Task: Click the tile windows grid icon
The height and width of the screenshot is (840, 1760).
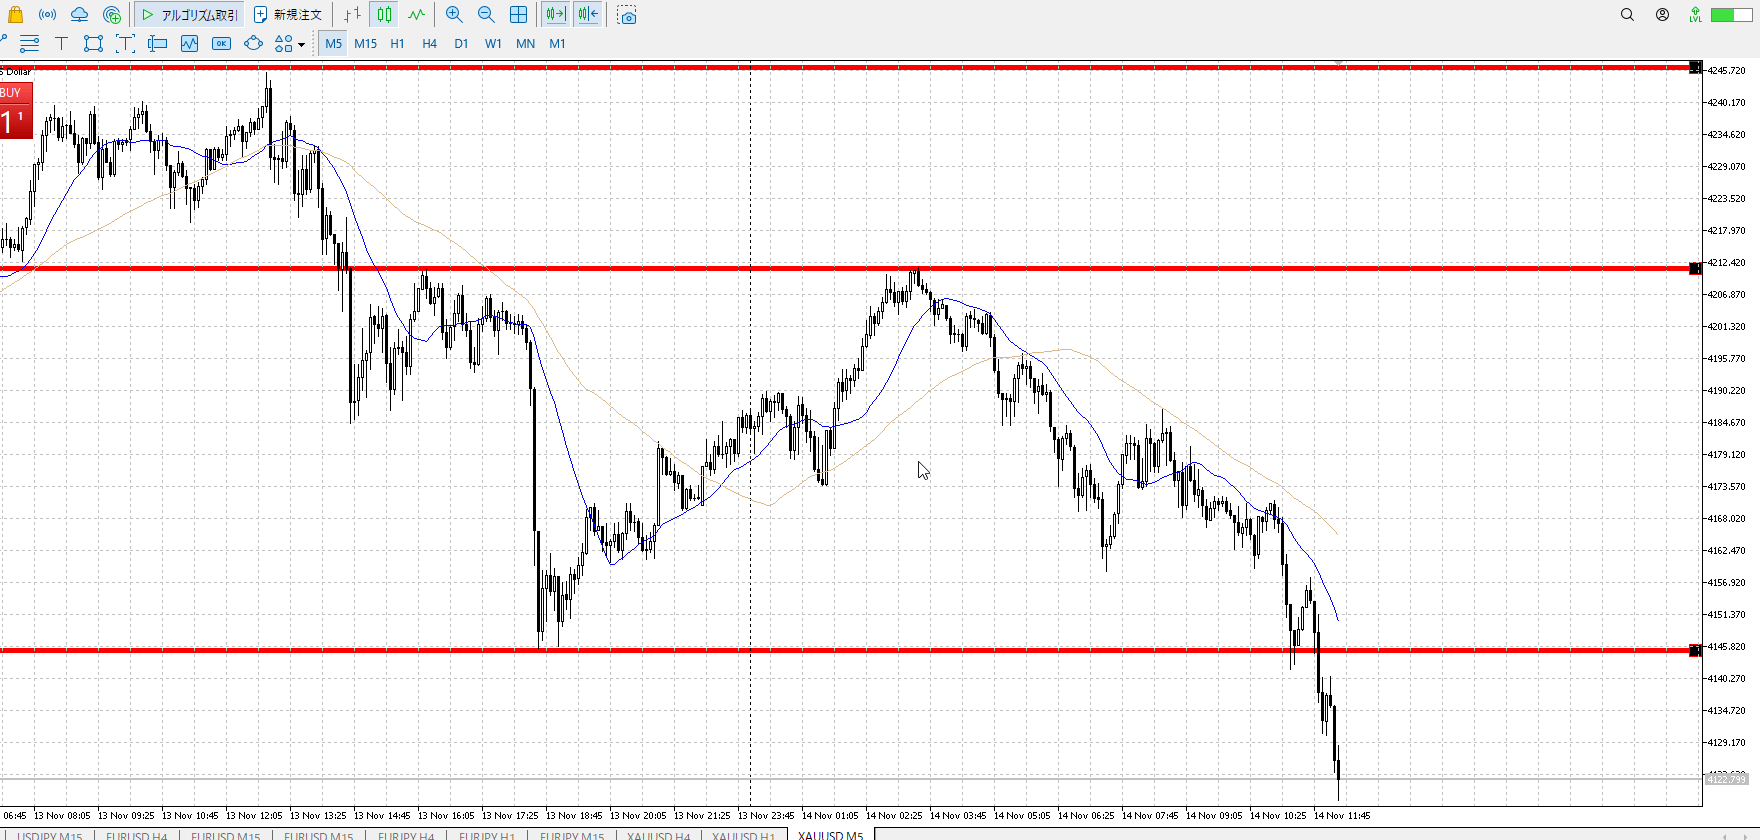Action: pos(518,15)
